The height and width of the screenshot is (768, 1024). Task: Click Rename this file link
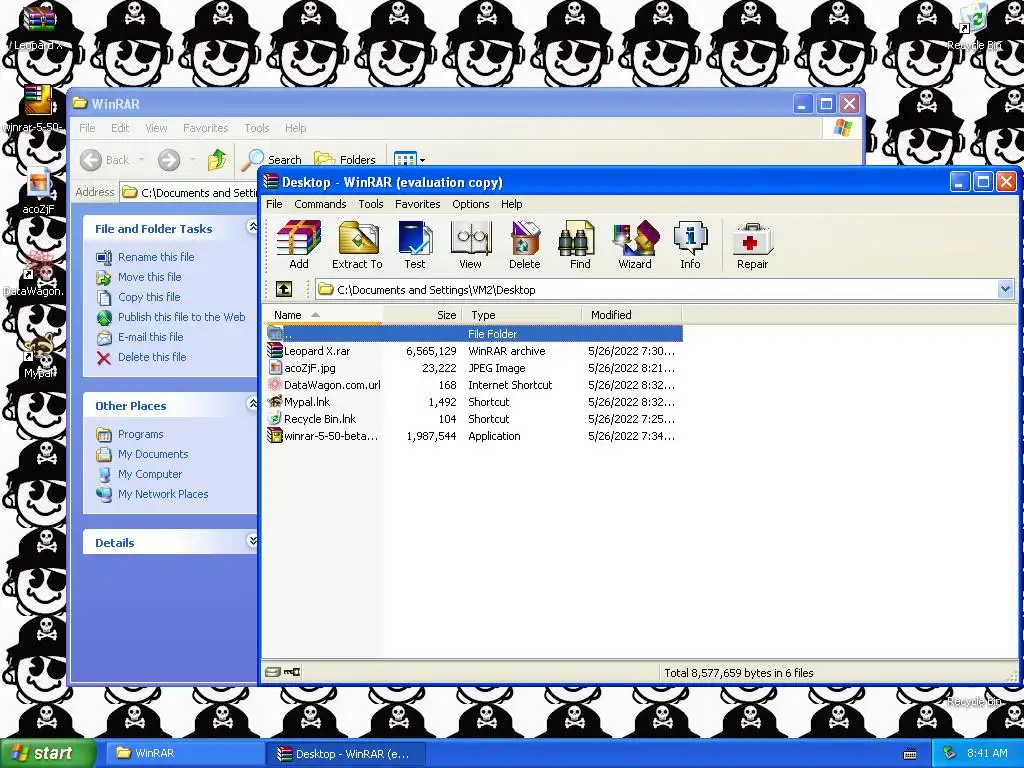pos(156,257)
